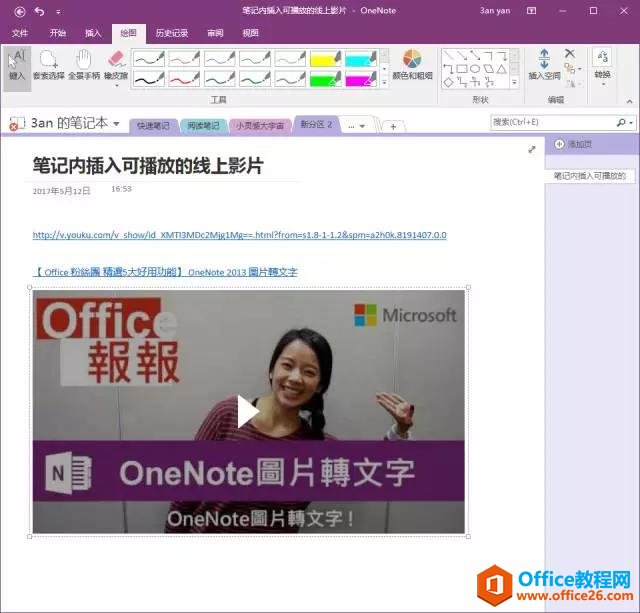Expand the eraser options arrow under 橡皮擦
This screenshot has height=613, width=640.
[116, 86]
